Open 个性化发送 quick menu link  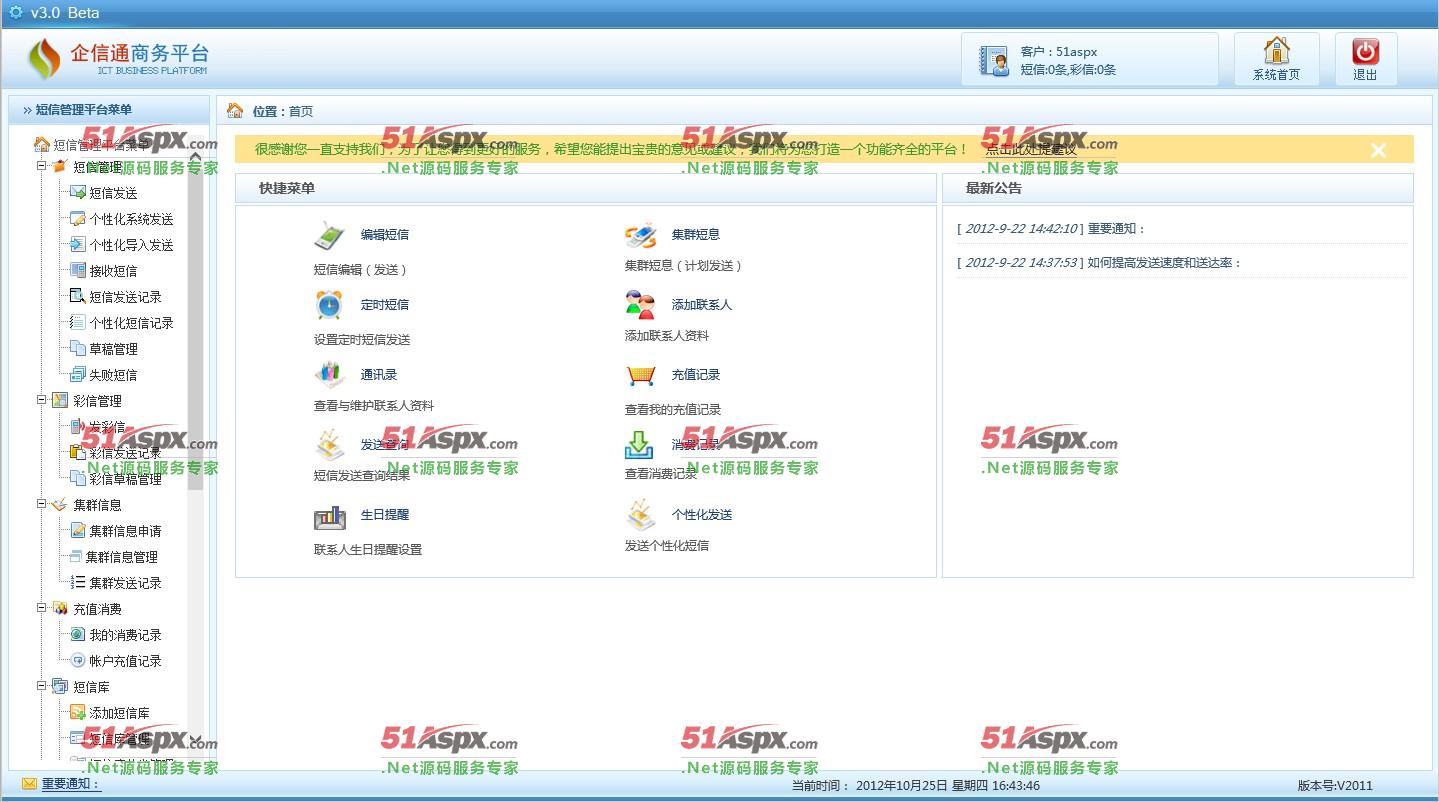(702, 515)
